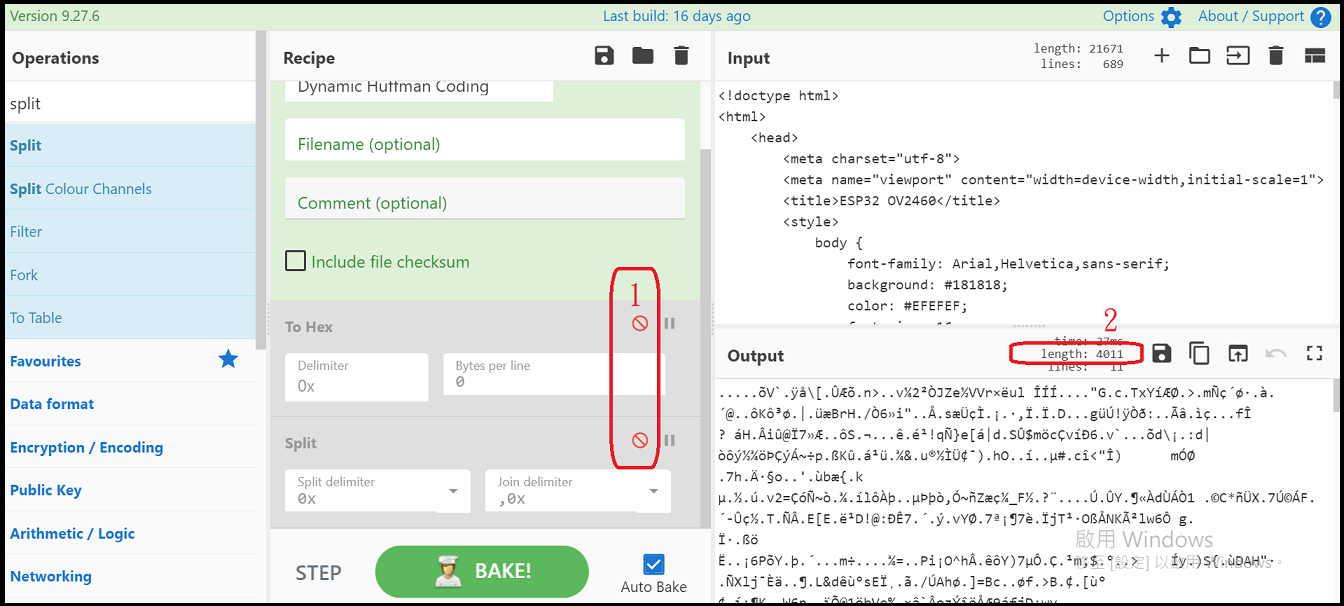Disable the Split operation
This screenshot has height=606, width=1344.
[640, 440]
